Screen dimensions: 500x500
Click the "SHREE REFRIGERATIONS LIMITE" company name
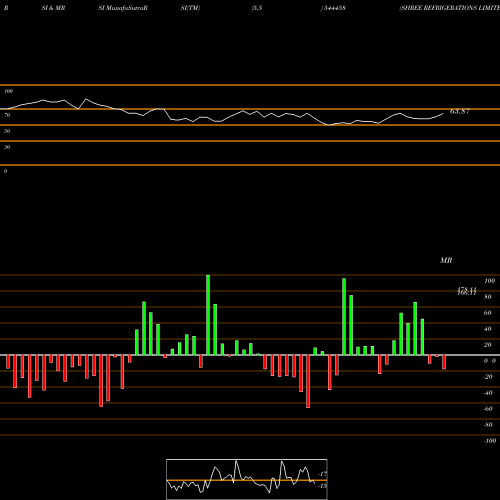tap(450, 8)
